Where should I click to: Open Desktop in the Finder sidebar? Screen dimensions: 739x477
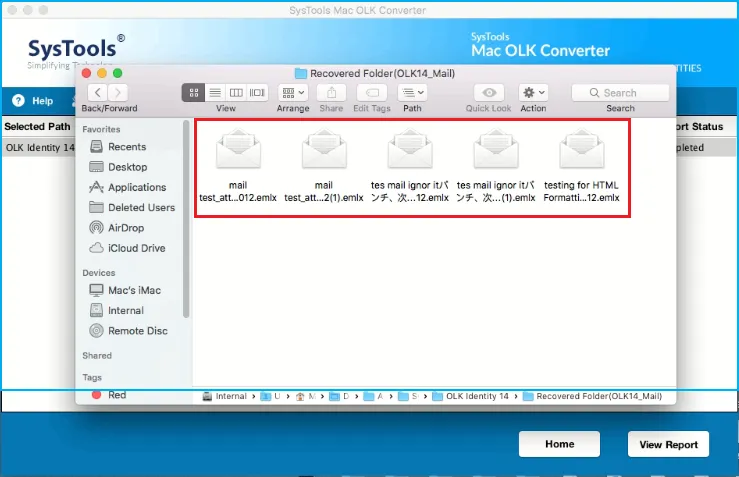(x=127, y=167)
